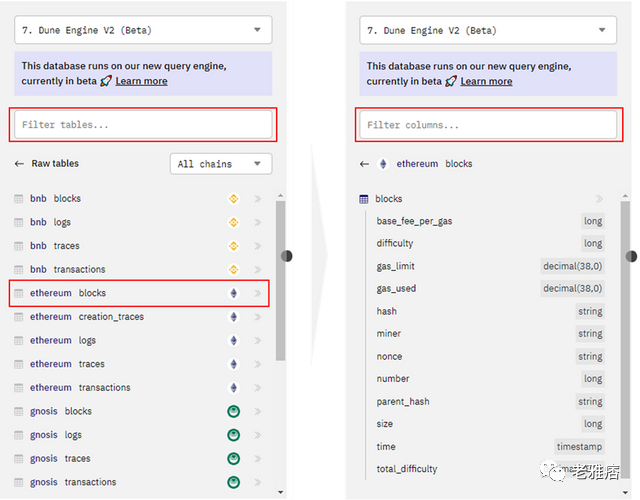This screenshot has height=500, width=640.
Task: Select the hash column
Action: click(491, 311)
